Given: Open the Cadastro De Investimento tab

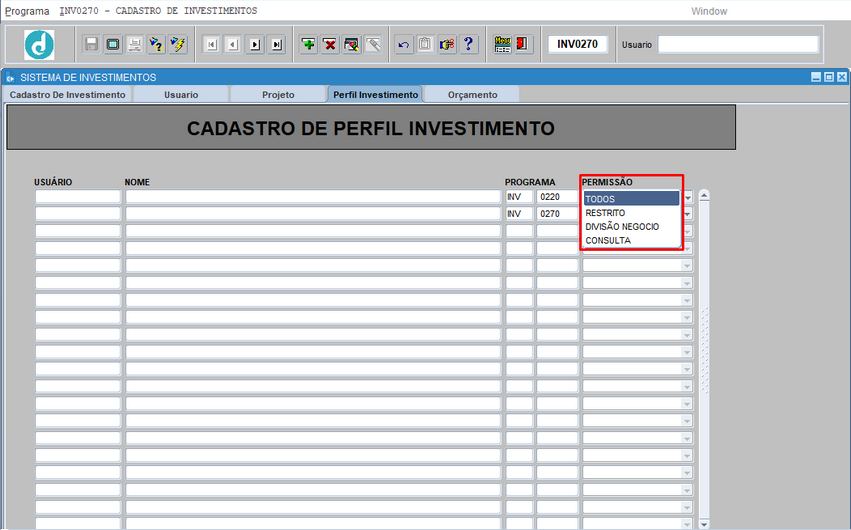Looking at the screenshot, I should (68, 94).
